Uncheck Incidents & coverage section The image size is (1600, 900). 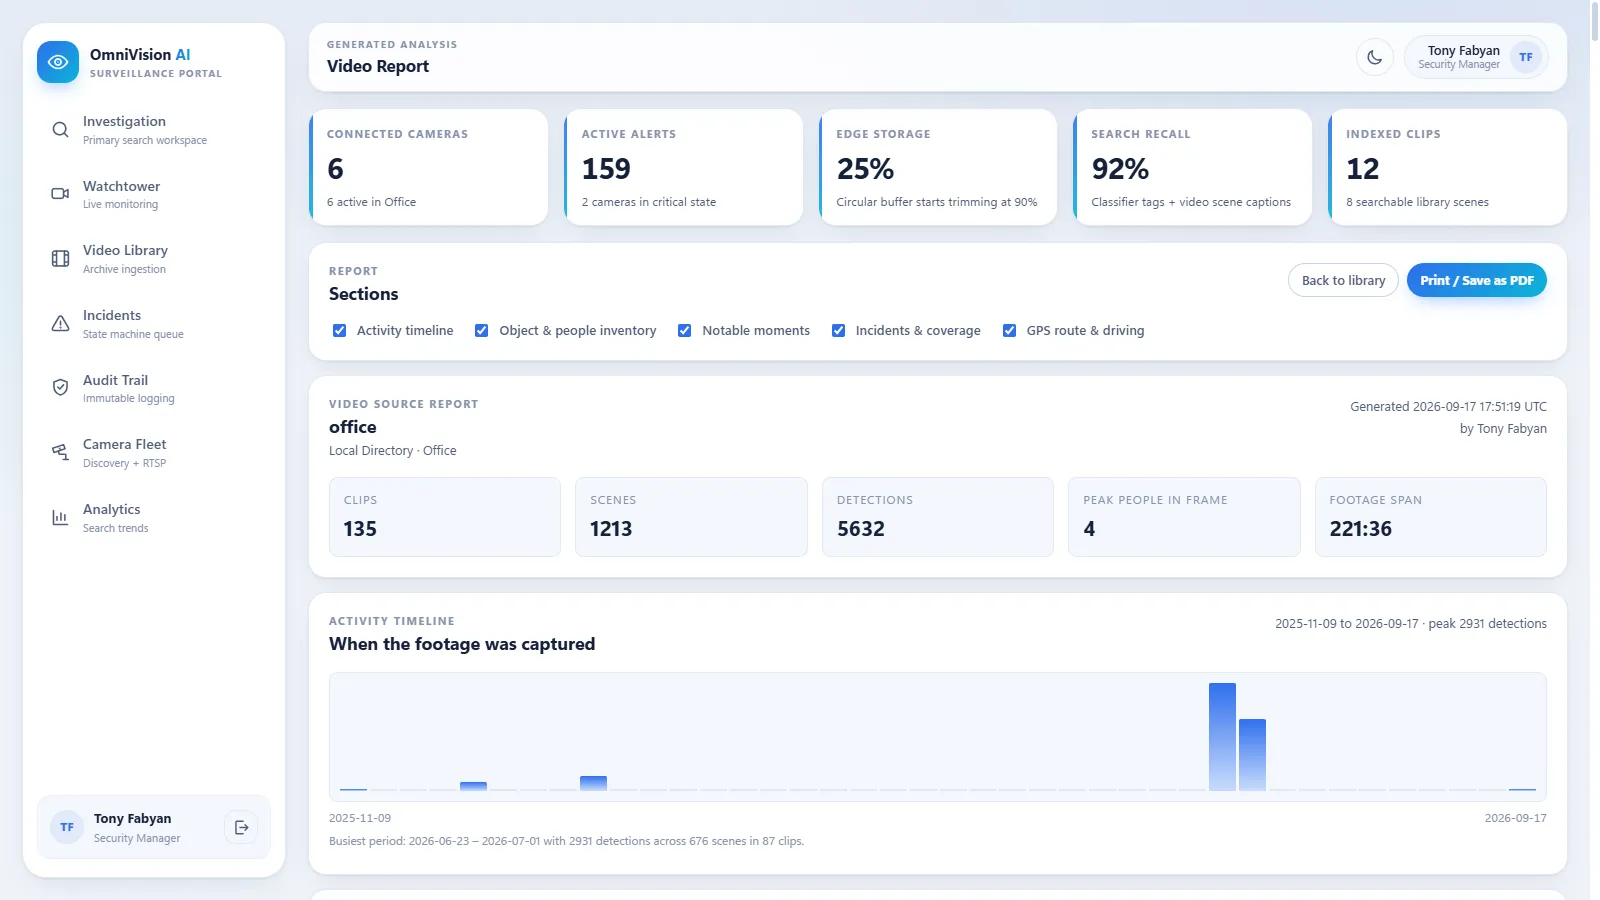(x=839, y=330)
